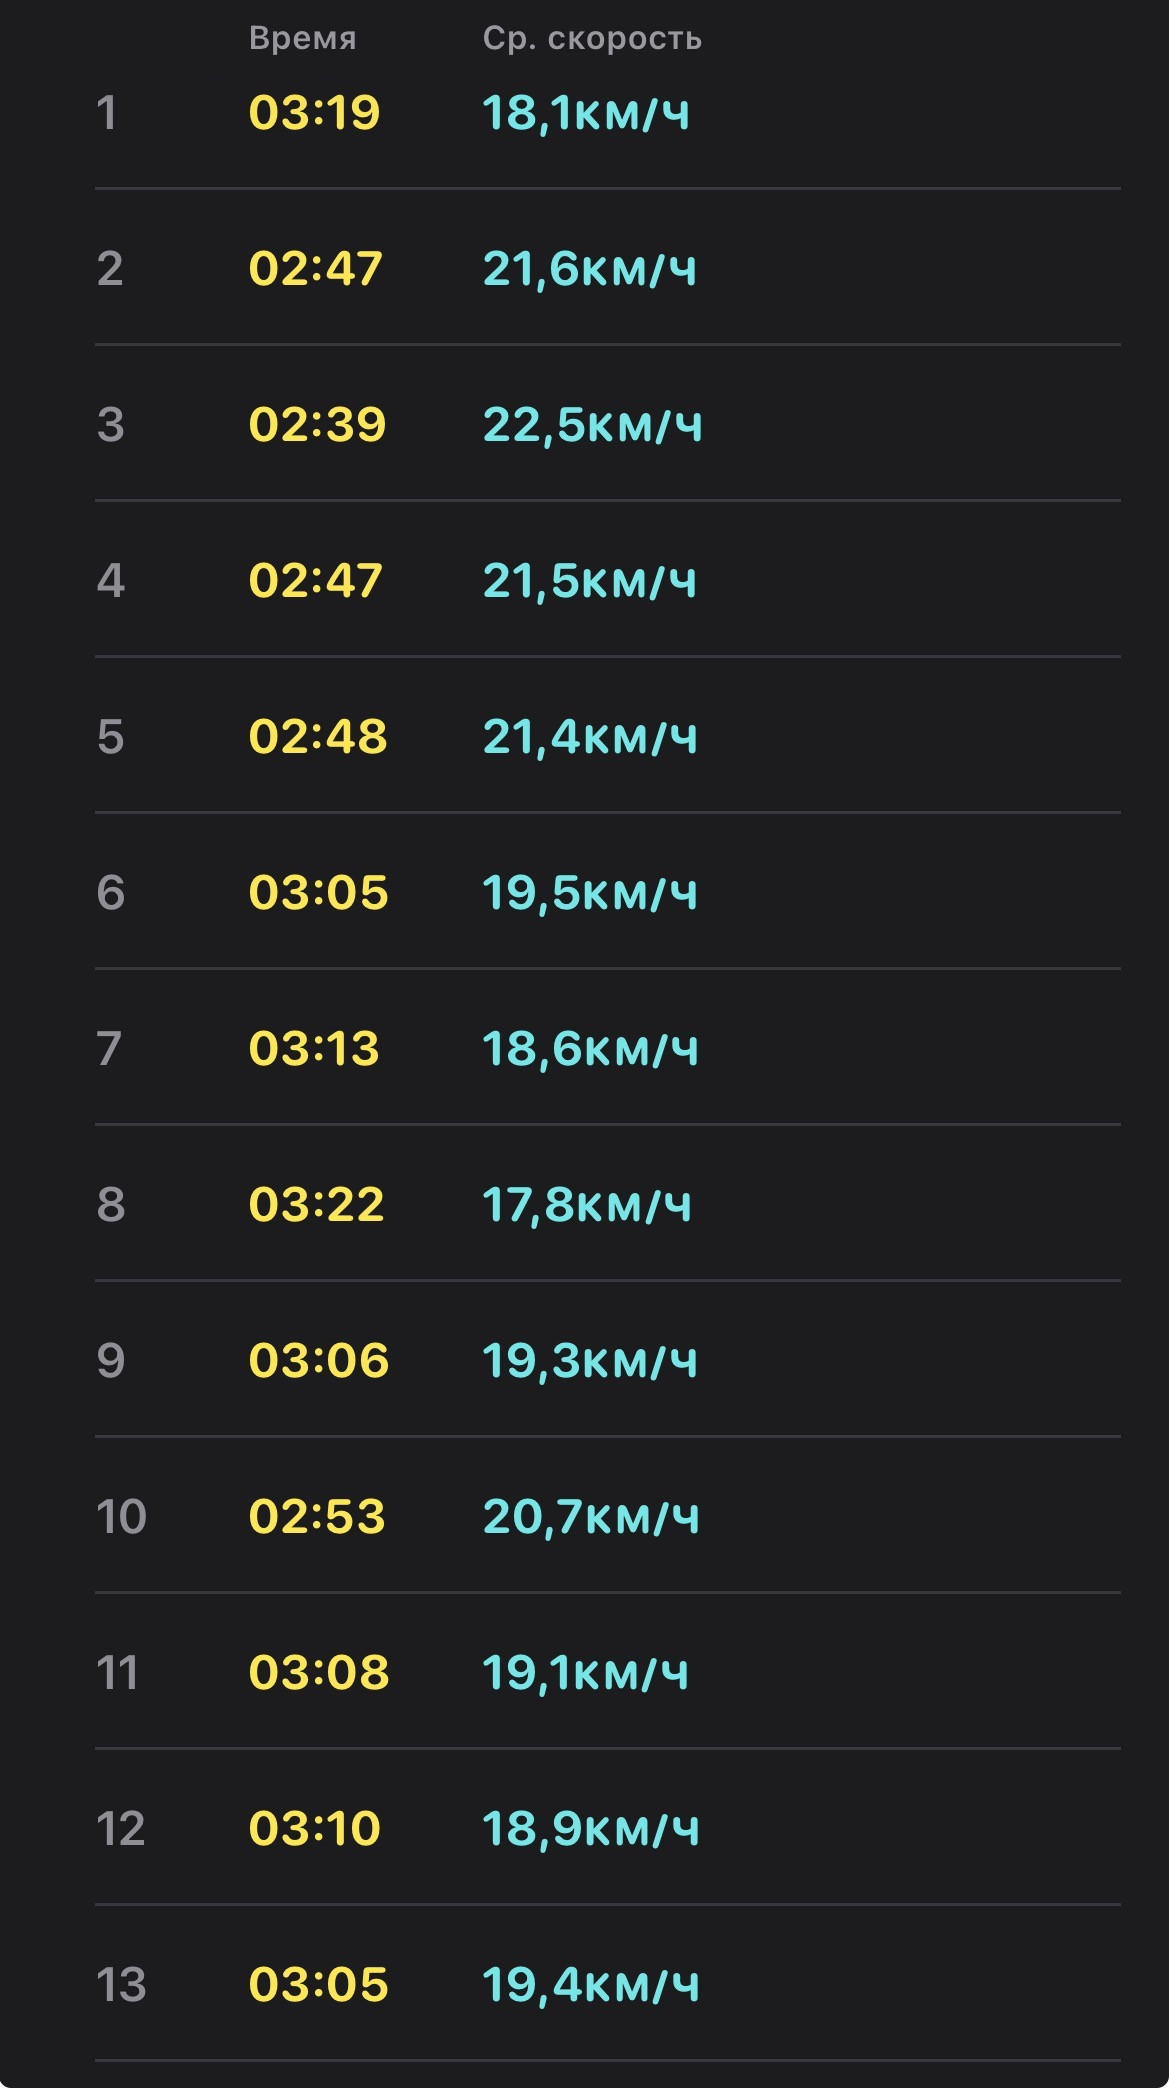
Task: Tap the 18,9км/ч speed in split 12
Action: 591,1829
